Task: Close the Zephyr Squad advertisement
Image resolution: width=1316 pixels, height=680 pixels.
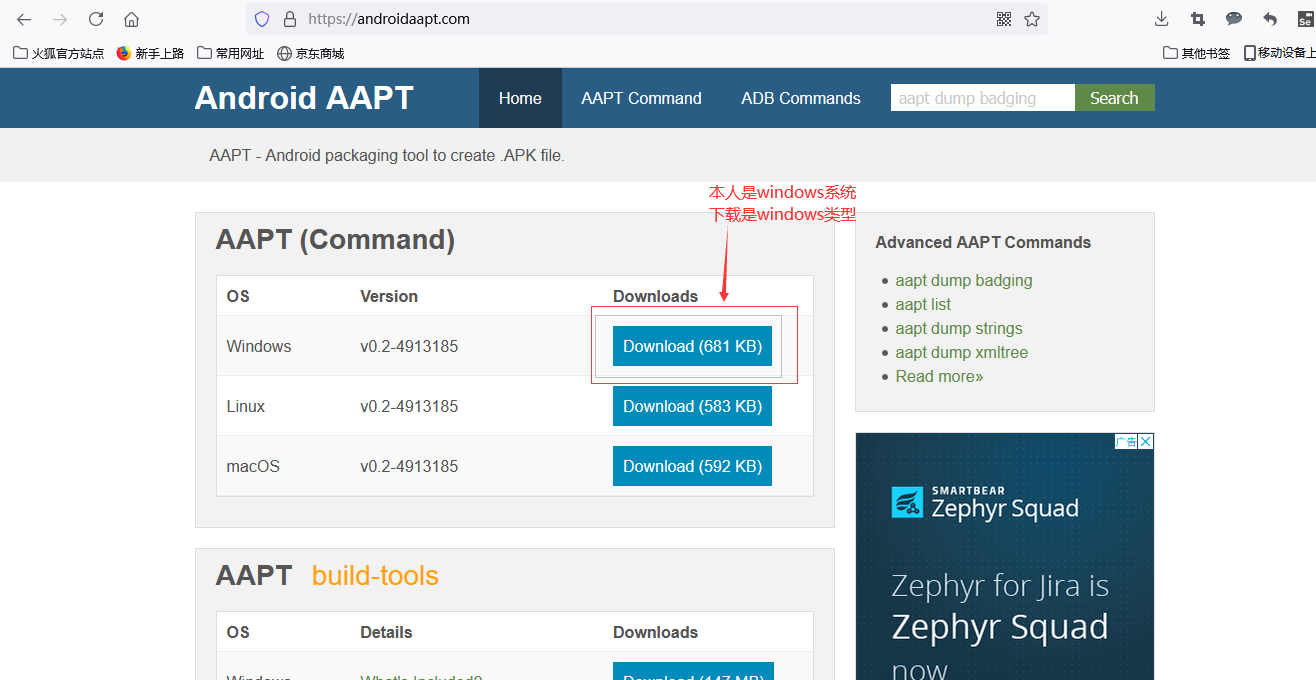Action: [1145, 440]
